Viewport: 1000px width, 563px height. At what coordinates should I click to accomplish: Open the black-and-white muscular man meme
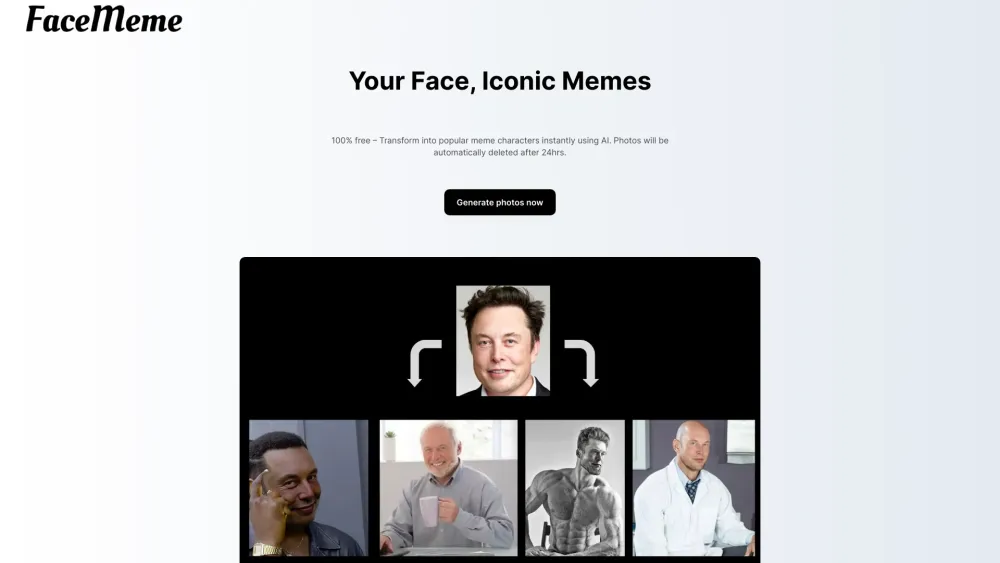(x=575, y=488)
